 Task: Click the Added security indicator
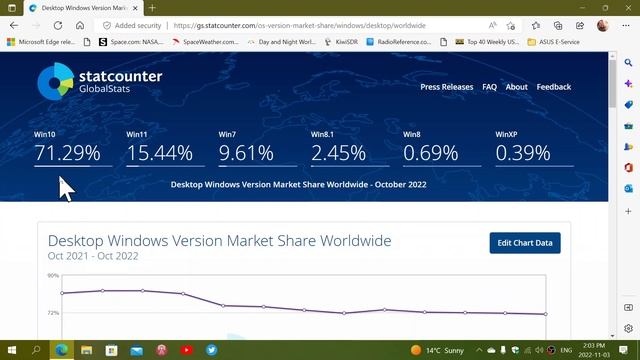[132, 25]
